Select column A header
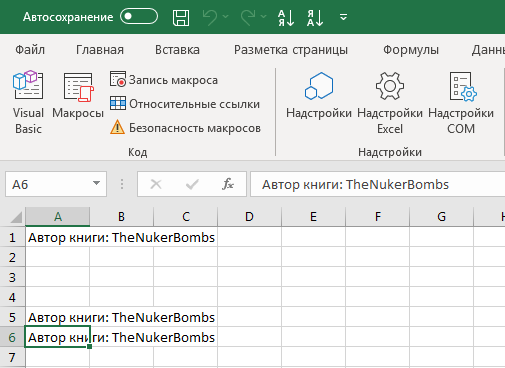505x368 pixels. point(58,217)
